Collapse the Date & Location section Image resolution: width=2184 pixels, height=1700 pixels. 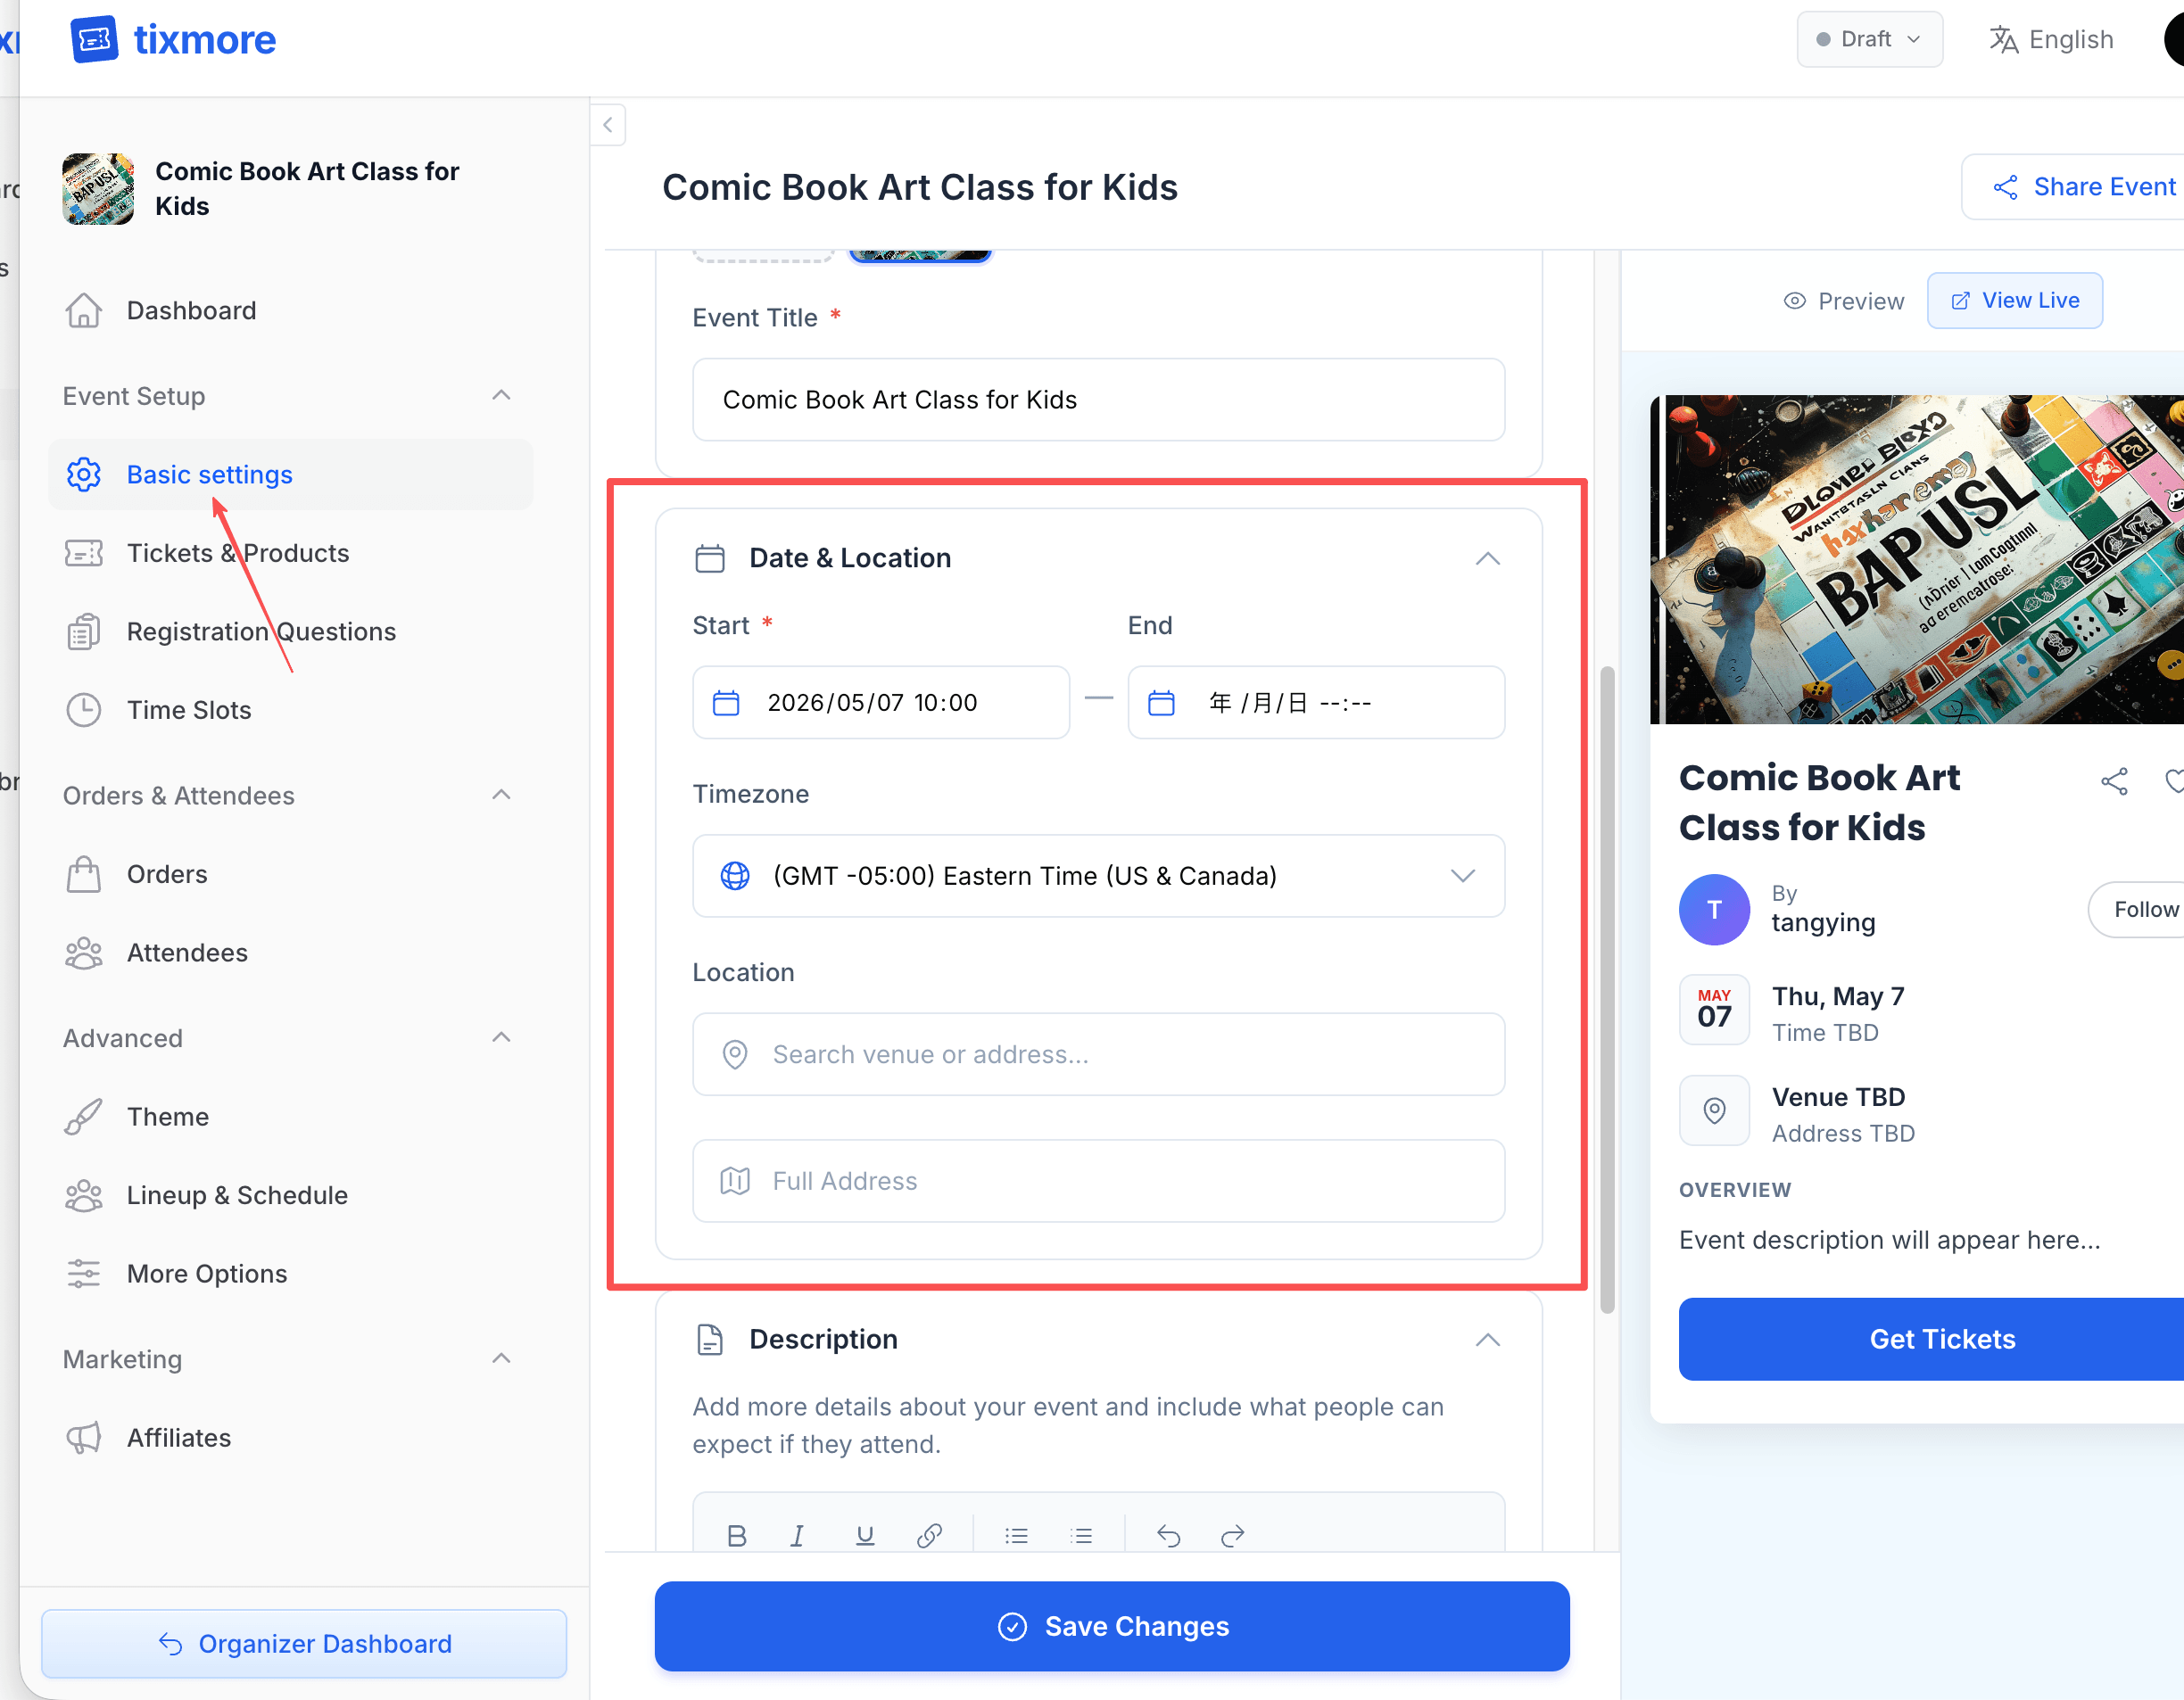tap(1487, 558)
